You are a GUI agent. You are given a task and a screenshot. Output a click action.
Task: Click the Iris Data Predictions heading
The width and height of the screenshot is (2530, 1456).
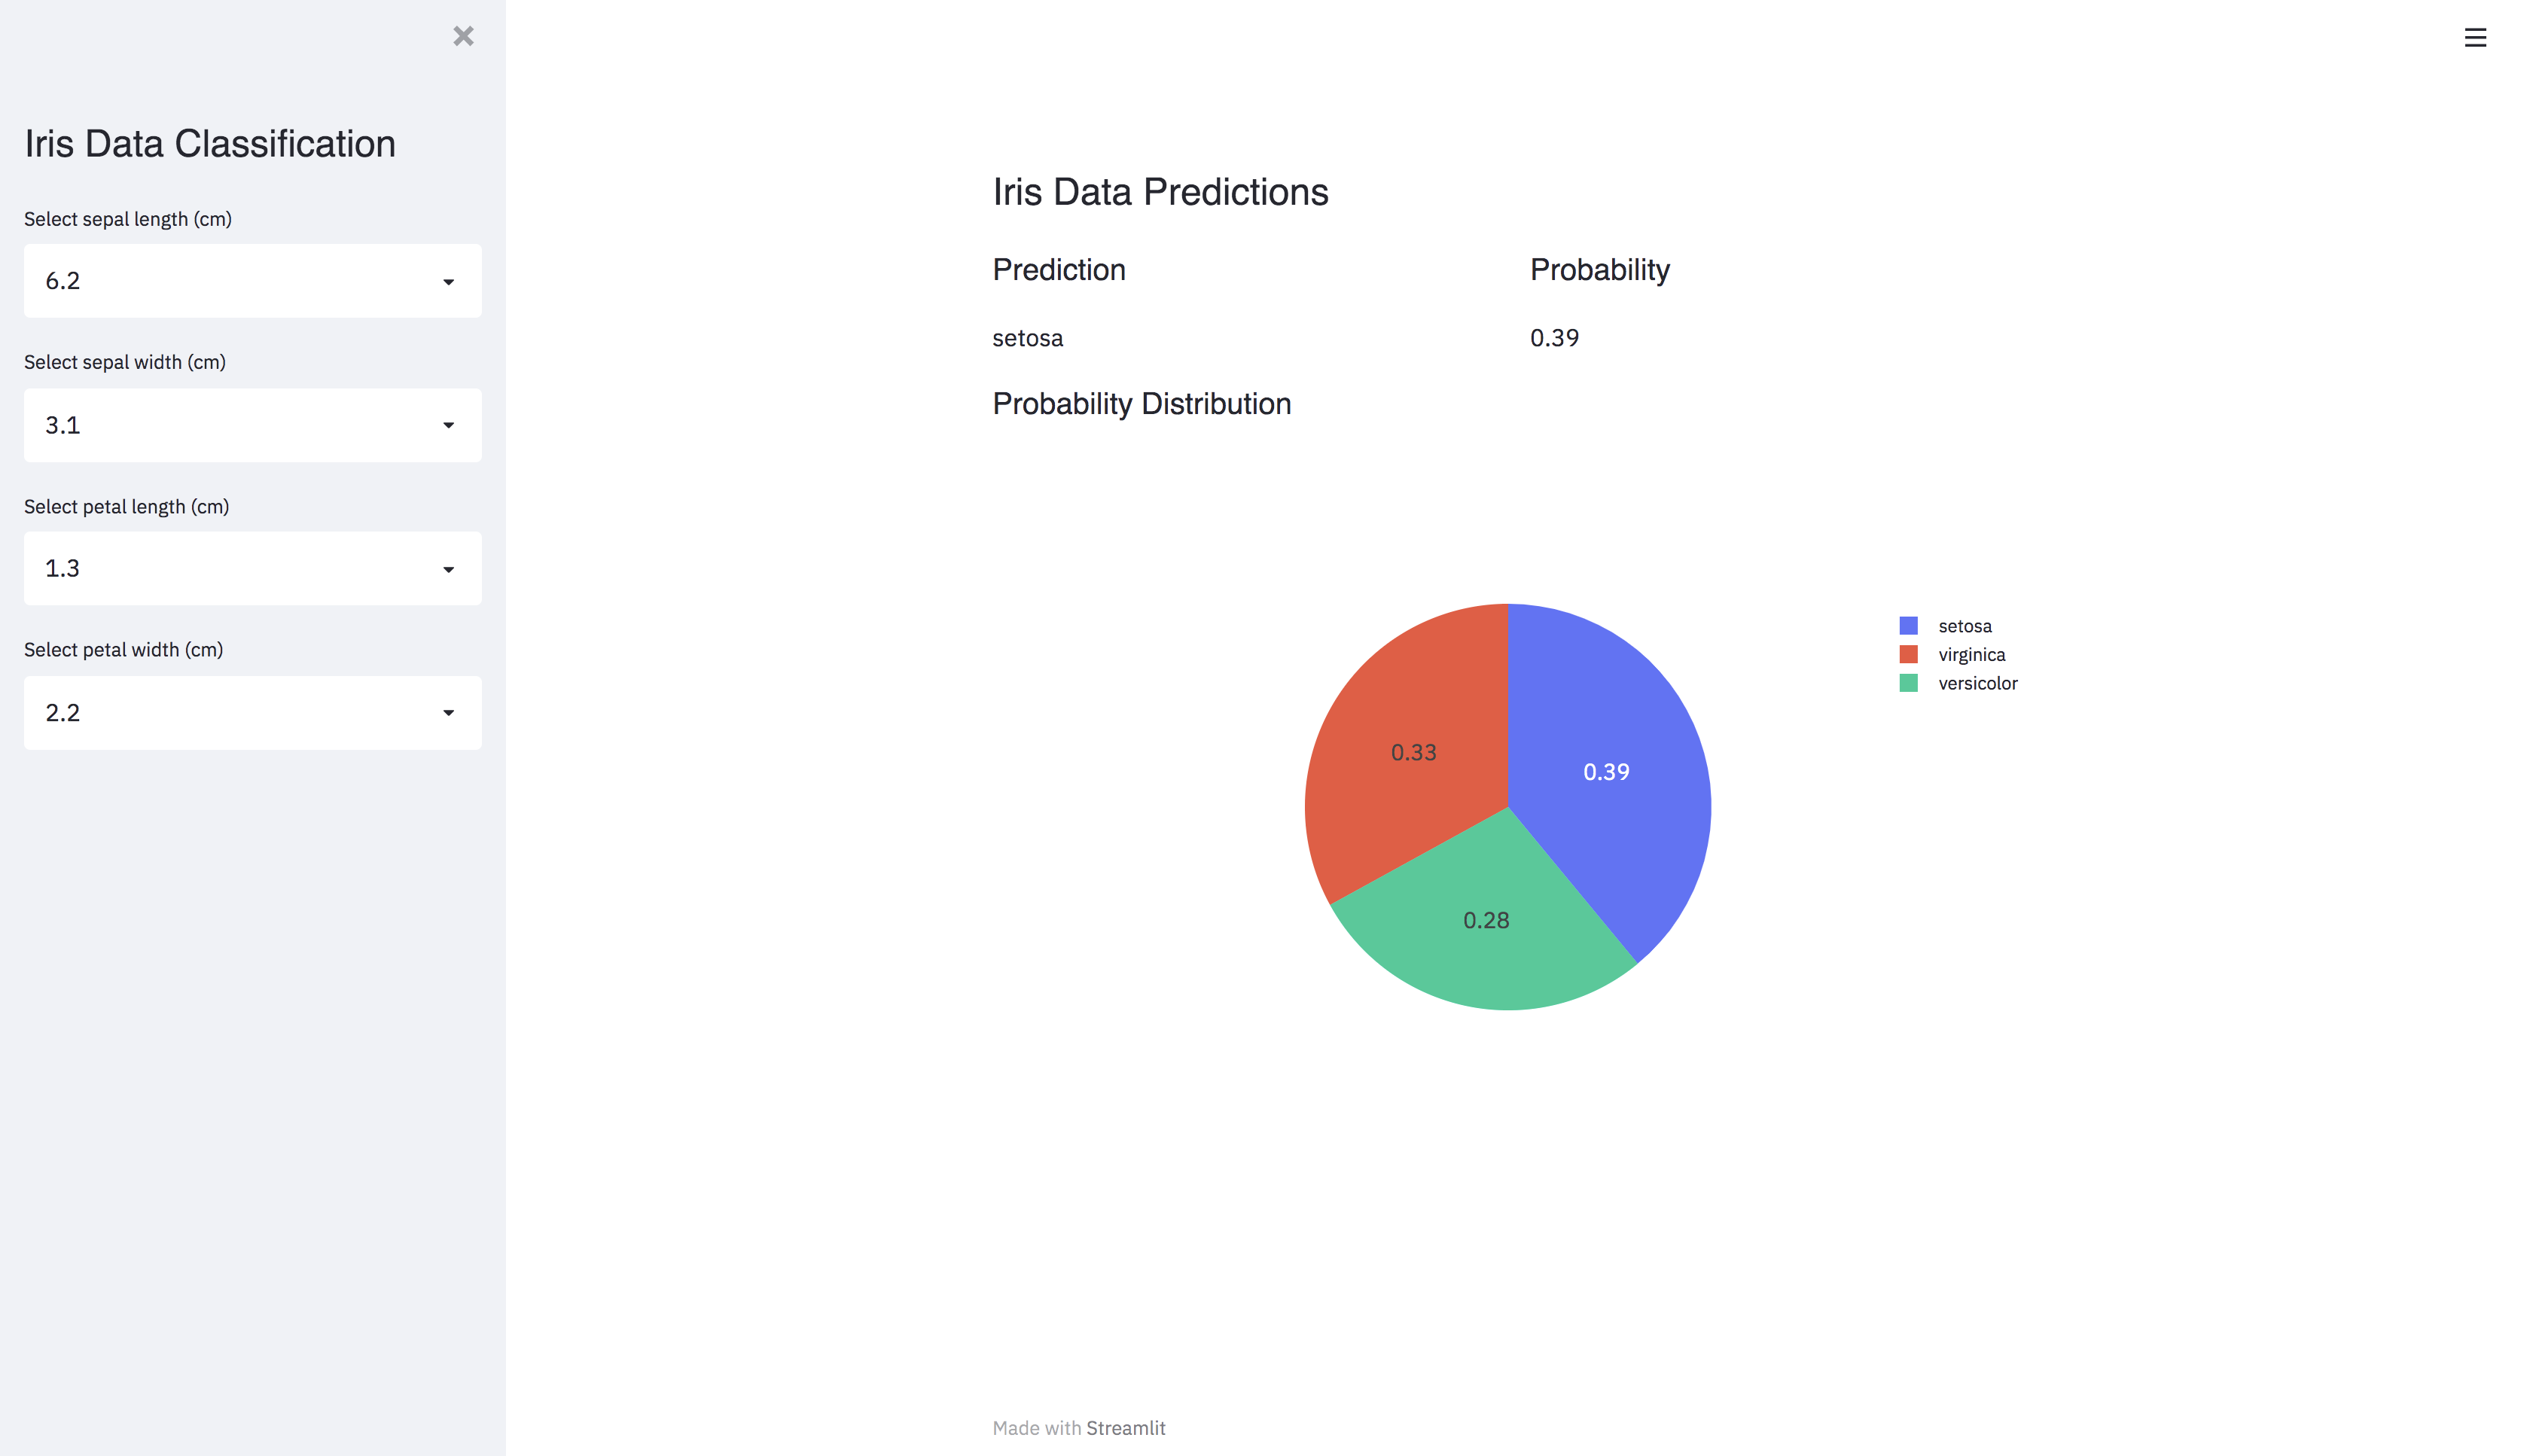1161,191
